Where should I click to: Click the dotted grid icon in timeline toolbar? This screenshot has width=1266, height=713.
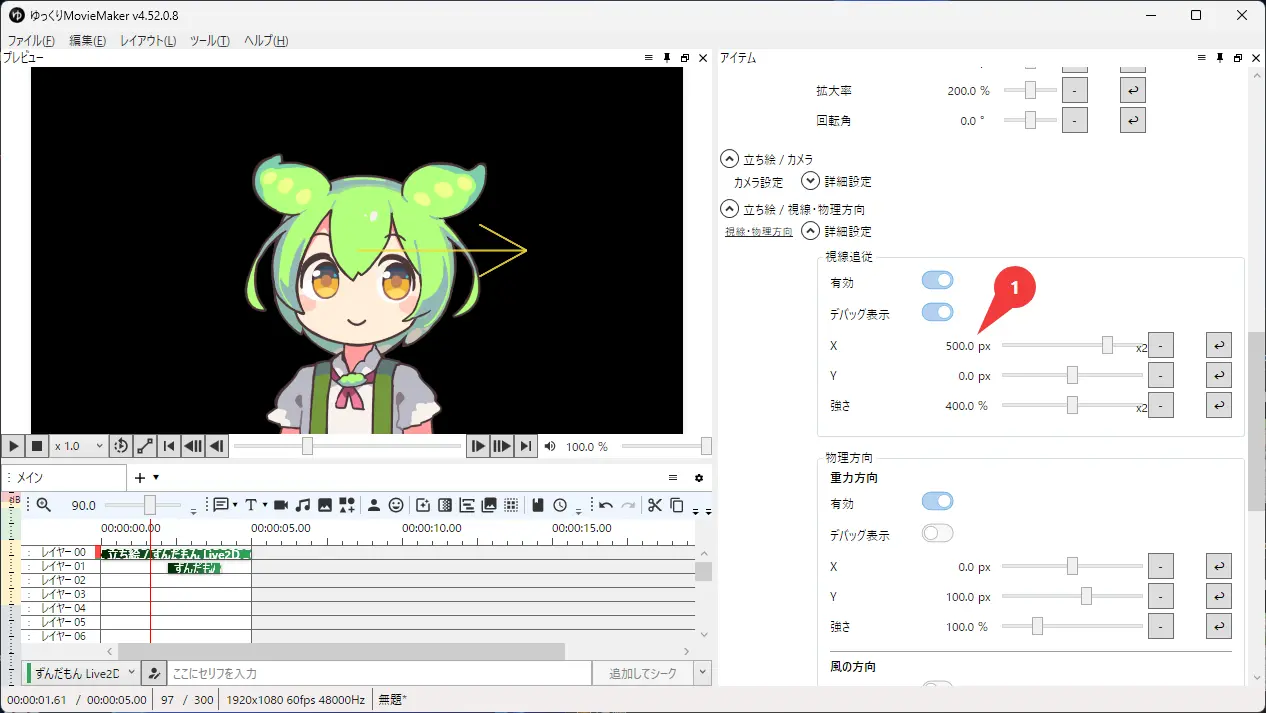(511, 505)
